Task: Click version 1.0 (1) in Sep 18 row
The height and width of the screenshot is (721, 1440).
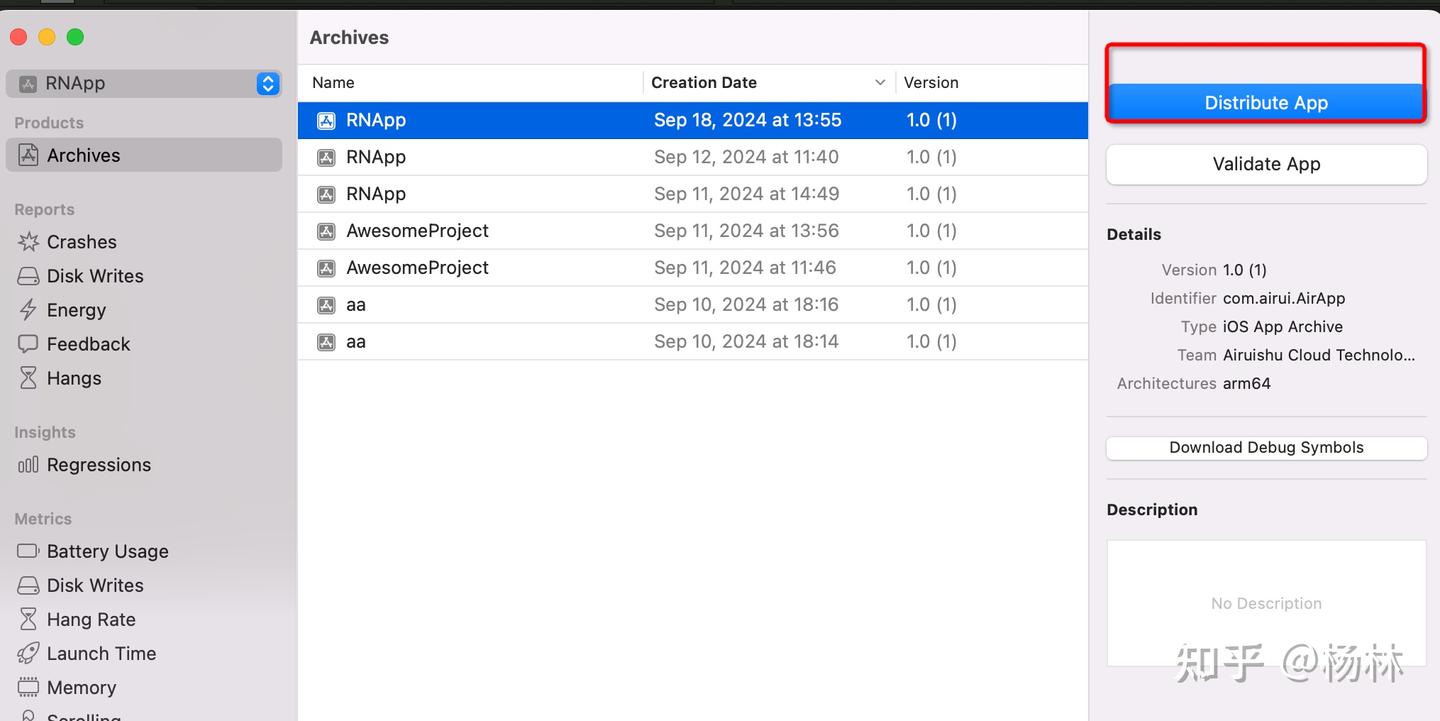Action: pyautogui.click(x=932, y=120)
